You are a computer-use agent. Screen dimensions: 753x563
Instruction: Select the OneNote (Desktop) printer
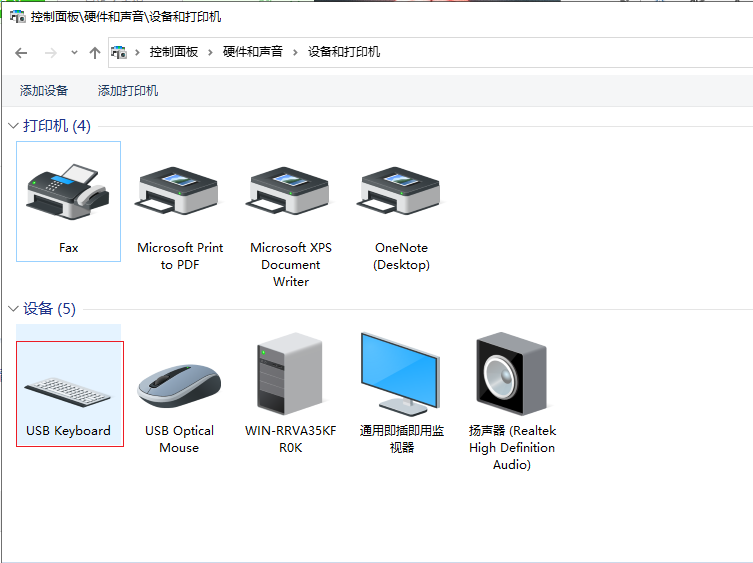click(401, 200)
